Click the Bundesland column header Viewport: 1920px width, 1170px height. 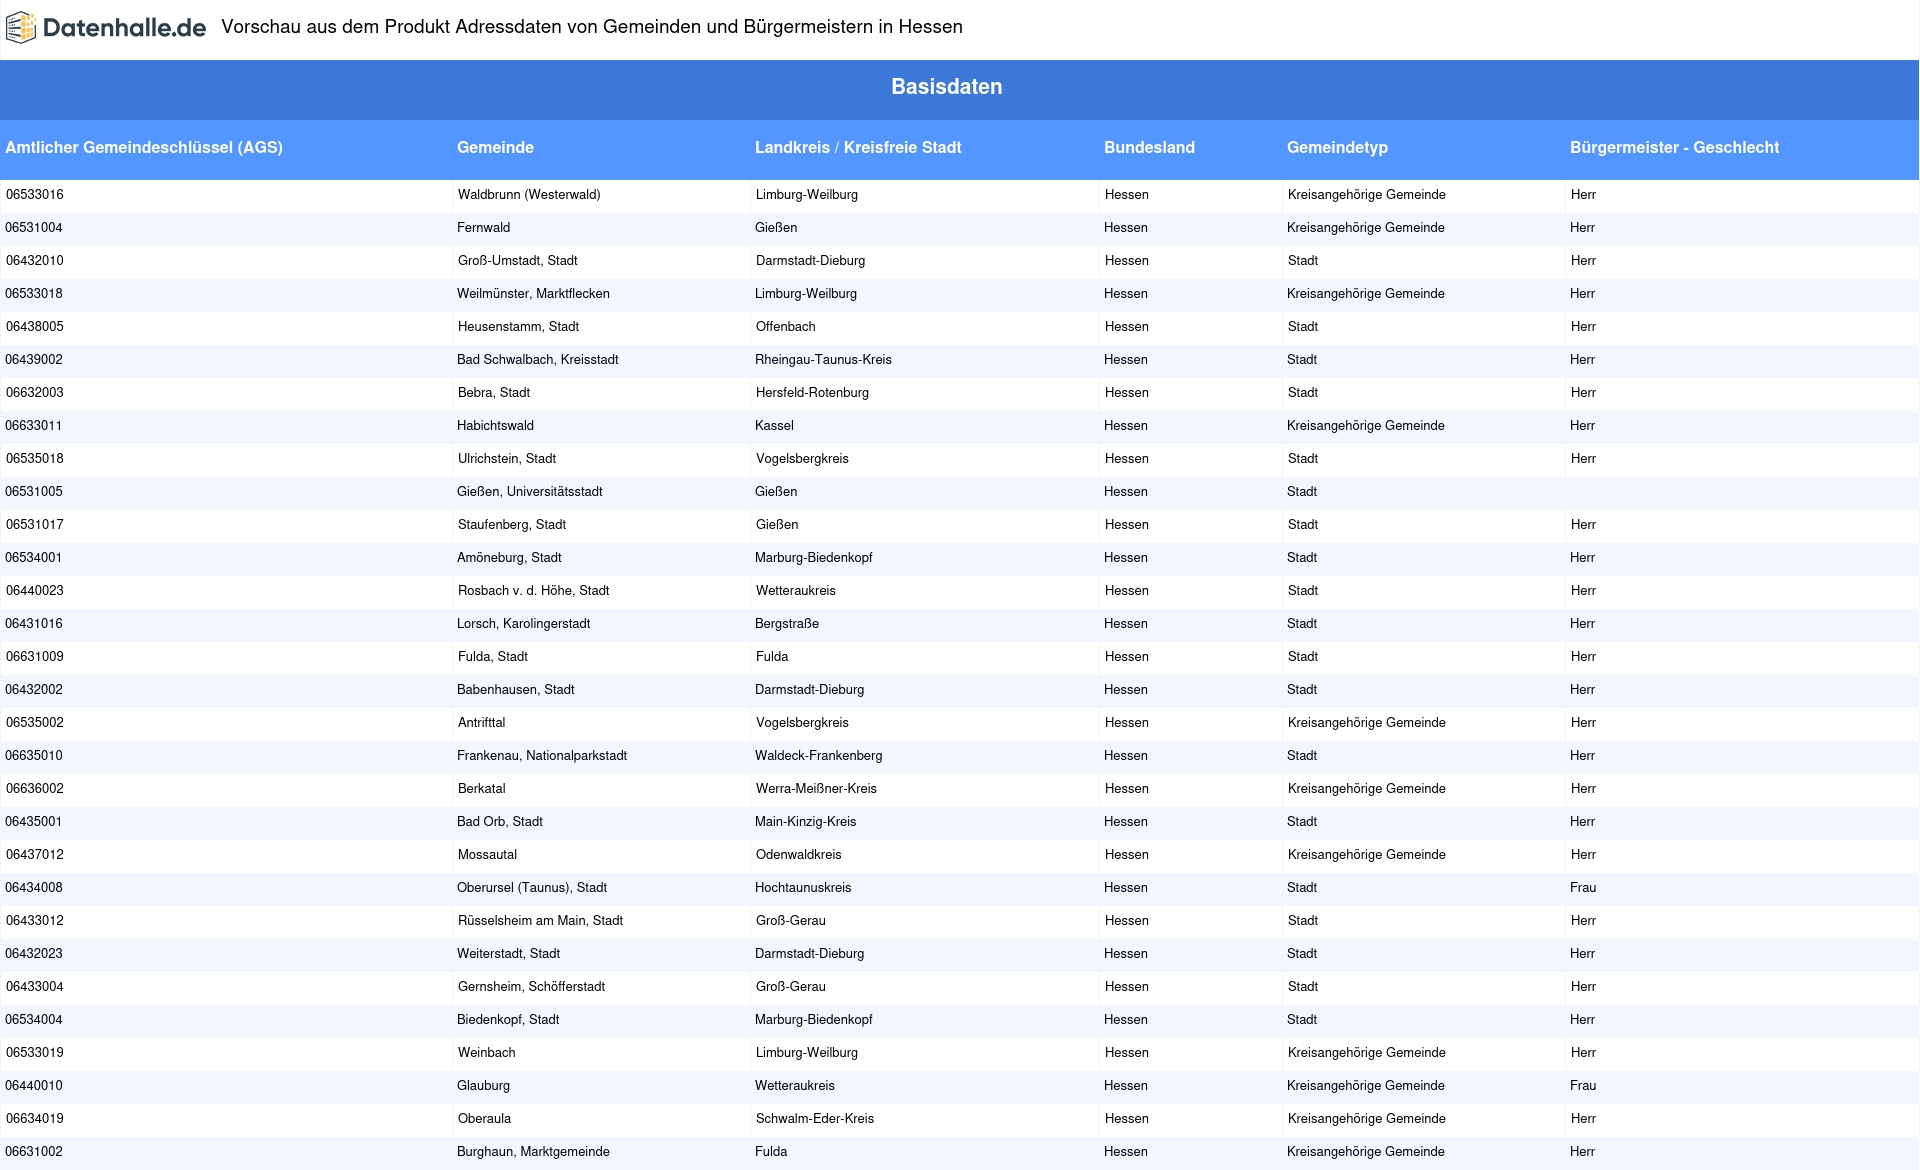(x=1149, y=147)
